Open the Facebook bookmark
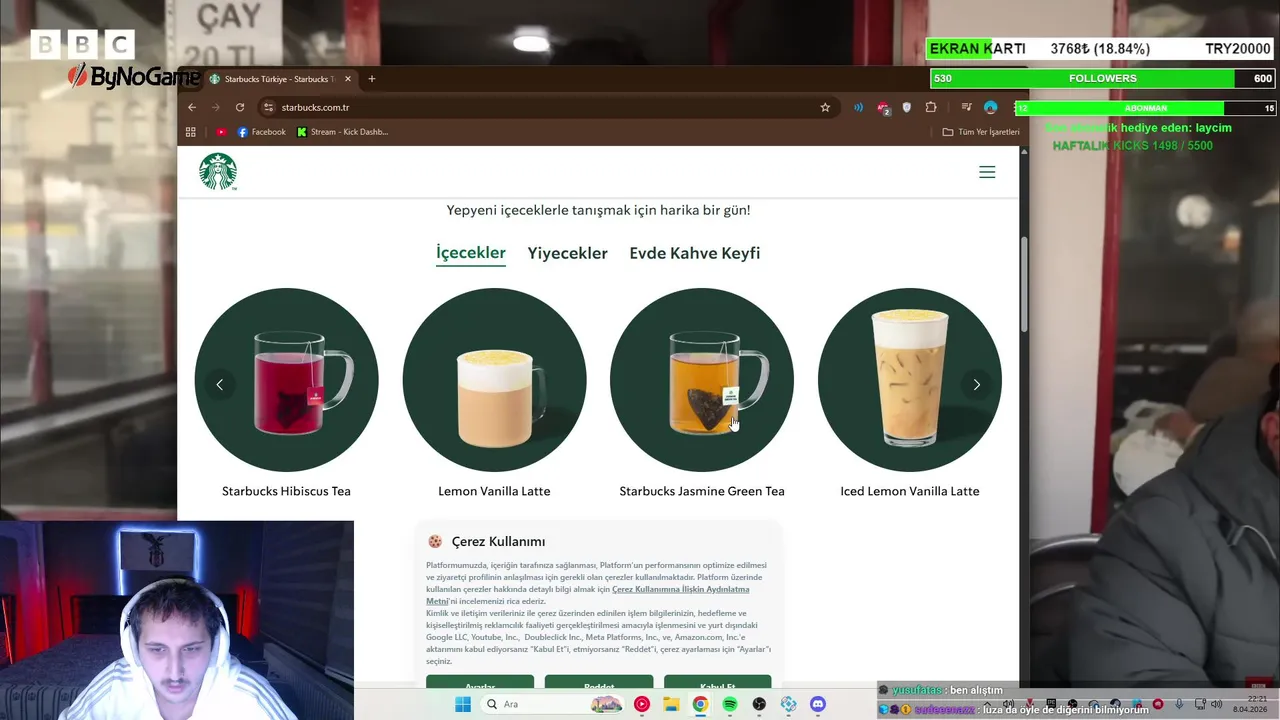 (261, 132)
